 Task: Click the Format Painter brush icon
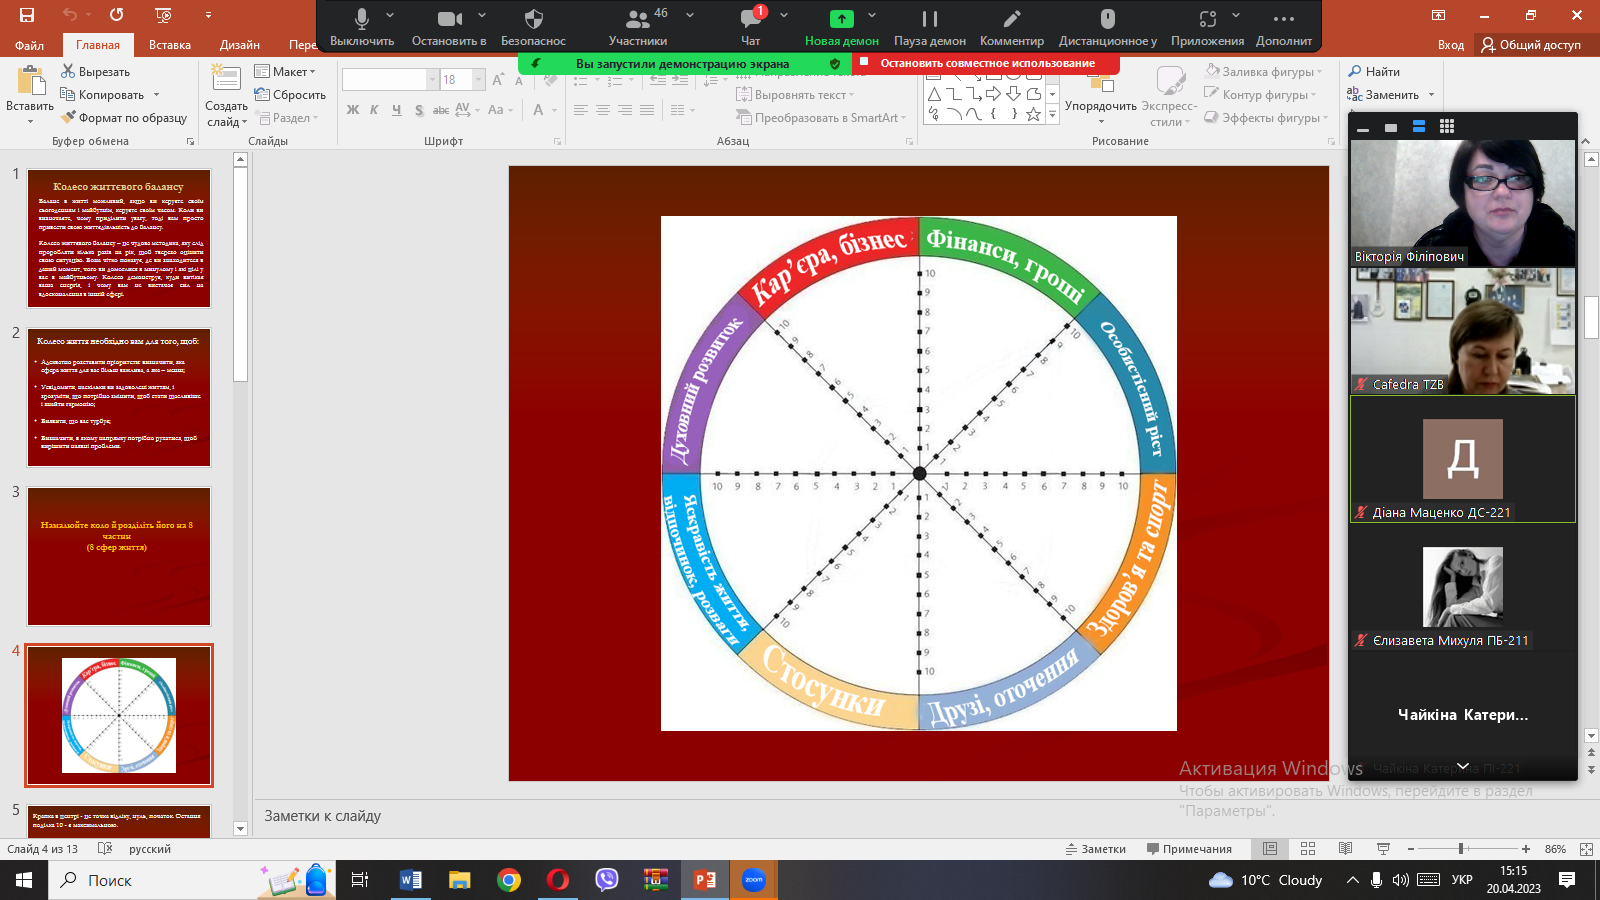(x=68, y=118)
